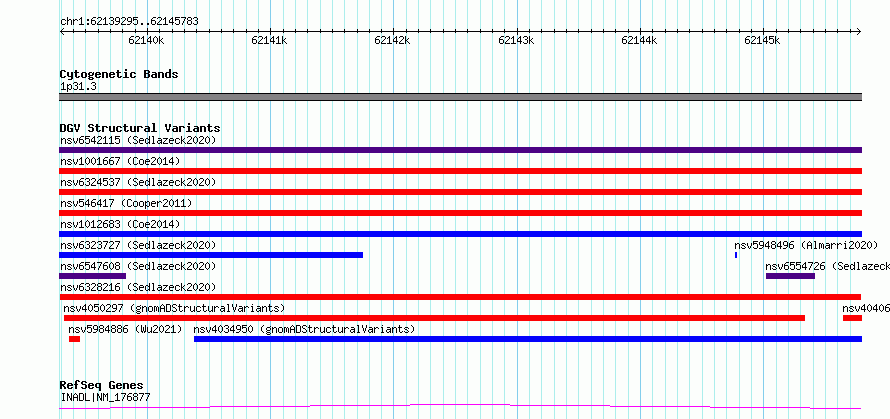Click the tiny blue nsv5948496 variant mark
The width and height of the screenshot is (890, 419).
(x=736, y=255)
